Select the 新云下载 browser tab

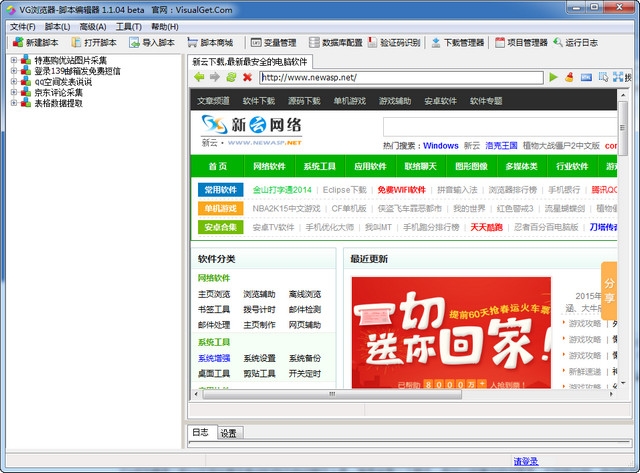(249, 62)
